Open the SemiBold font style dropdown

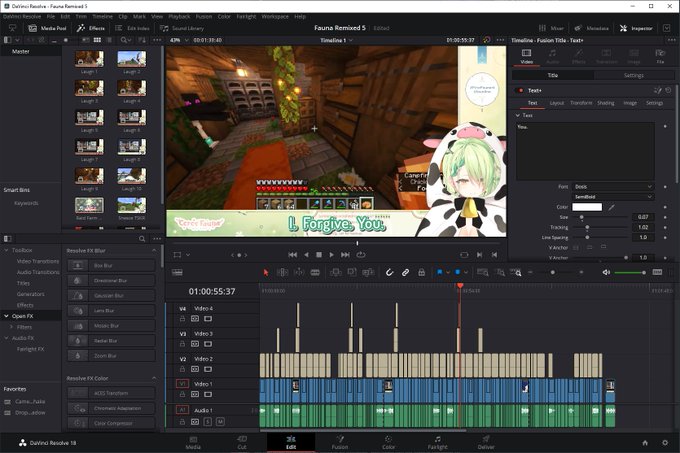click(613, 197)
